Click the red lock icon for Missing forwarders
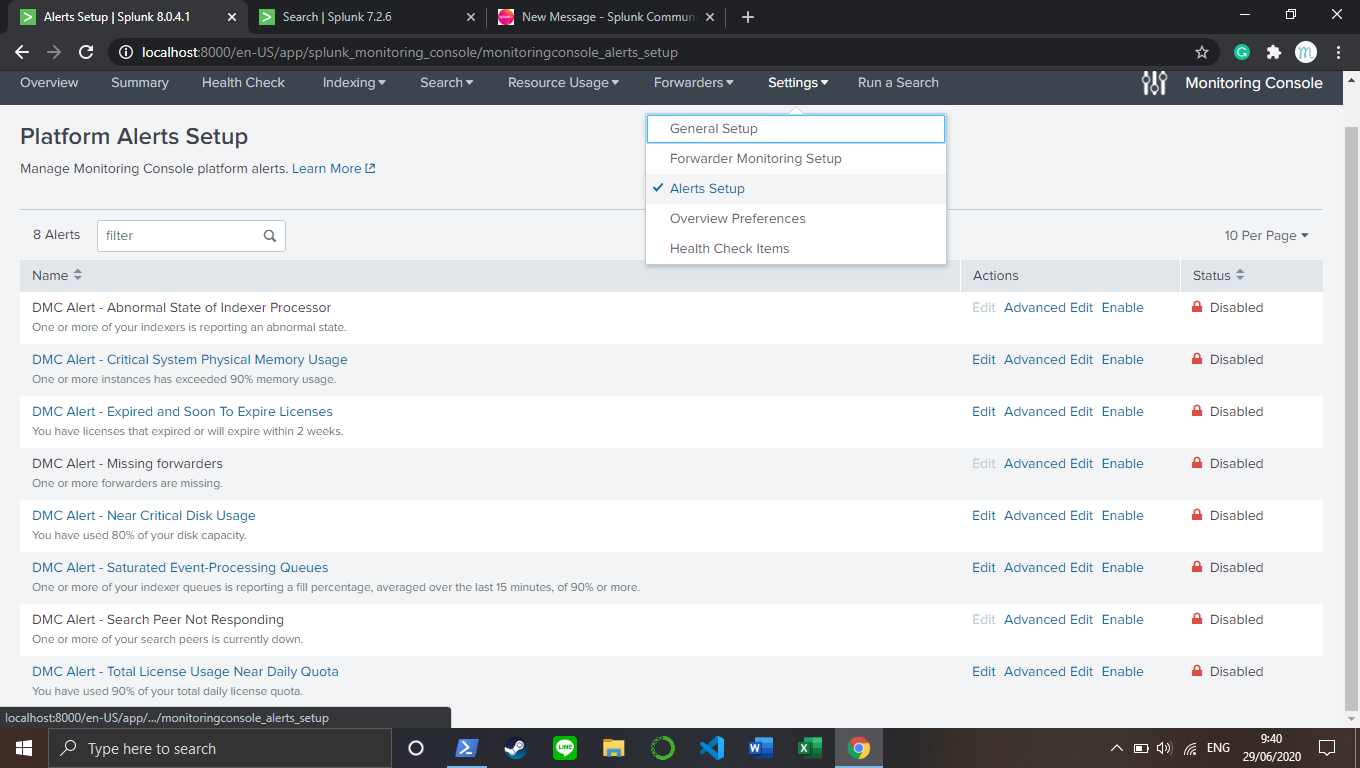1360x768 pixels. pyautogui.click(x=1197, y=463)
